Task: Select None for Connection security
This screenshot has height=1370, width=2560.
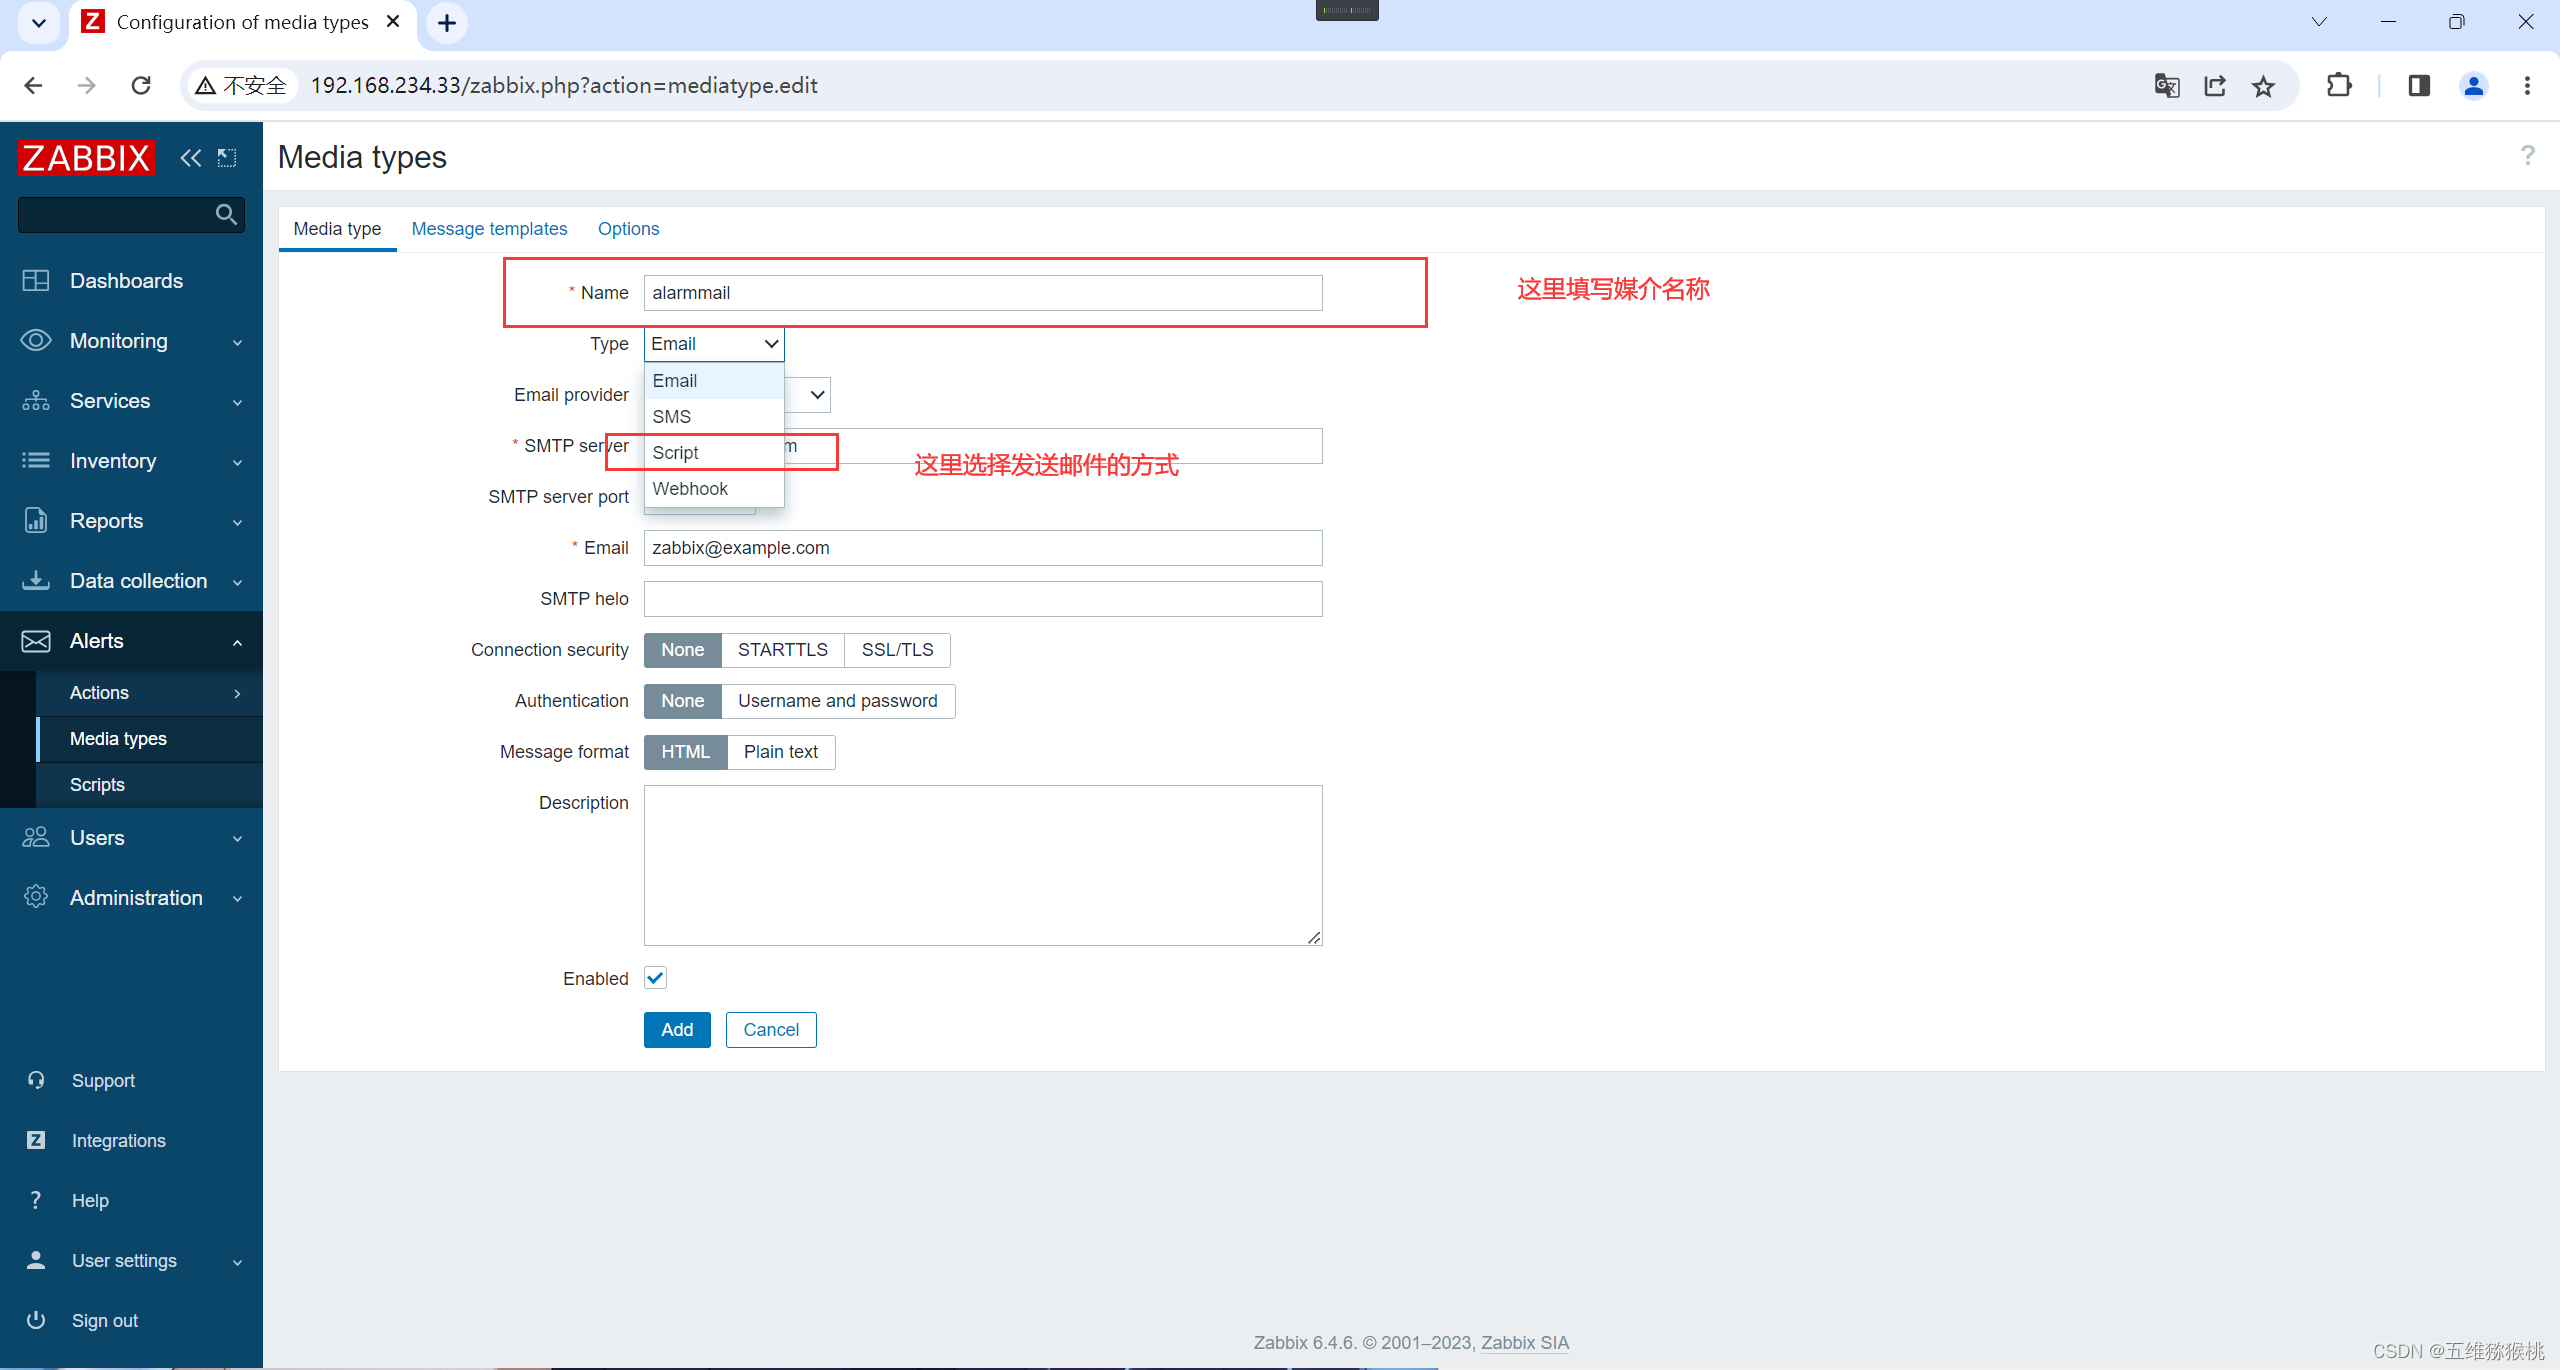Action: (x=683, y=650)
